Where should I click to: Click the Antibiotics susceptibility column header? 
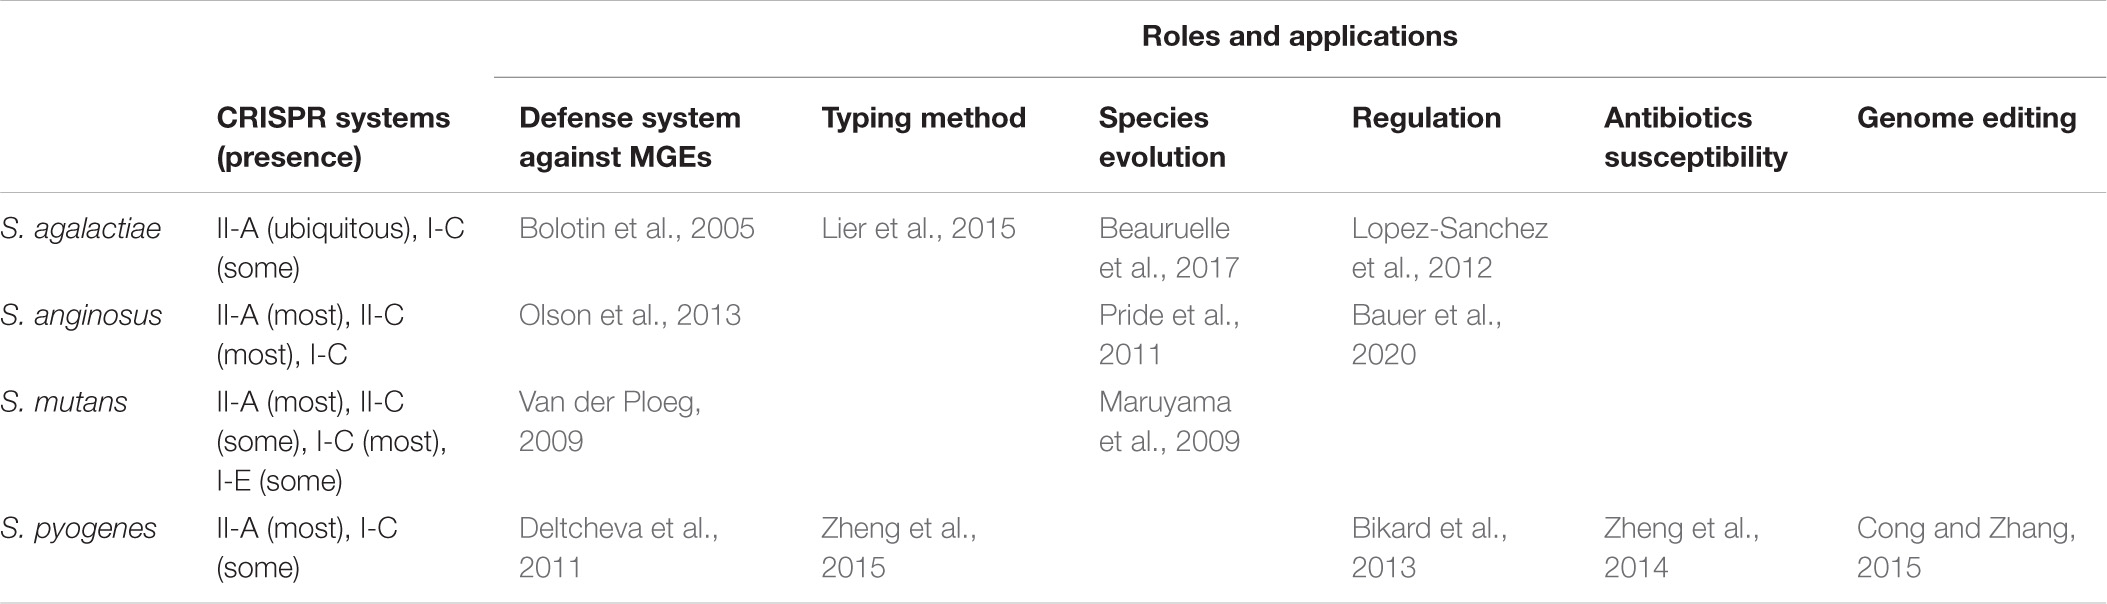(1695, 137)
